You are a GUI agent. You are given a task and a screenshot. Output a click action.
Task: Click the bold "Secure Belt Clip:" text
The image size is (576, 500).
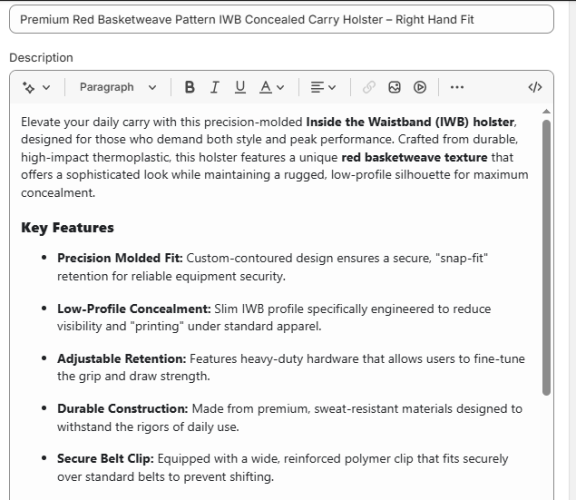105,459
